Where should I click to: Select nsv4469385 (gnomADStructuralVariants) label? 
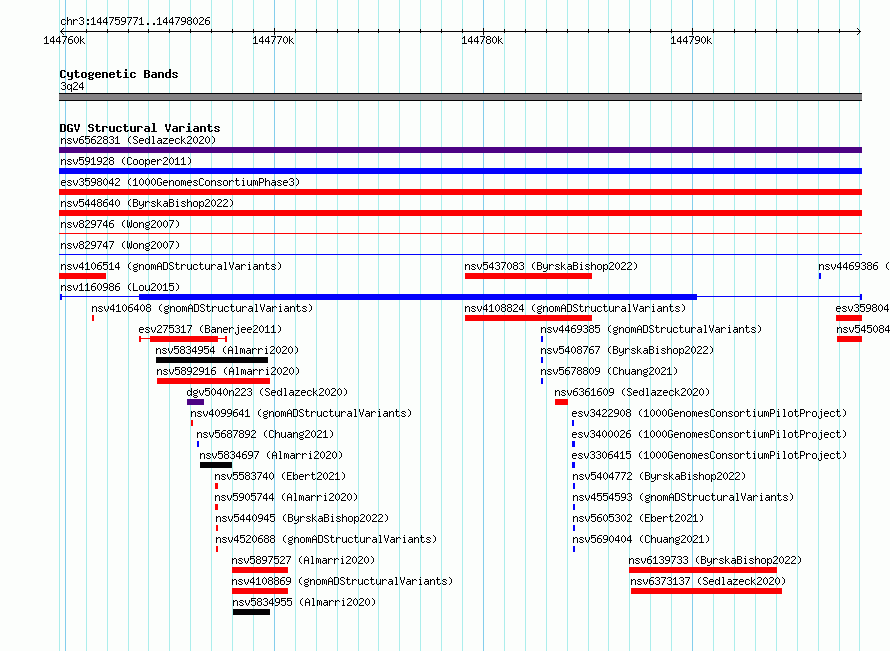coord(651,329)
